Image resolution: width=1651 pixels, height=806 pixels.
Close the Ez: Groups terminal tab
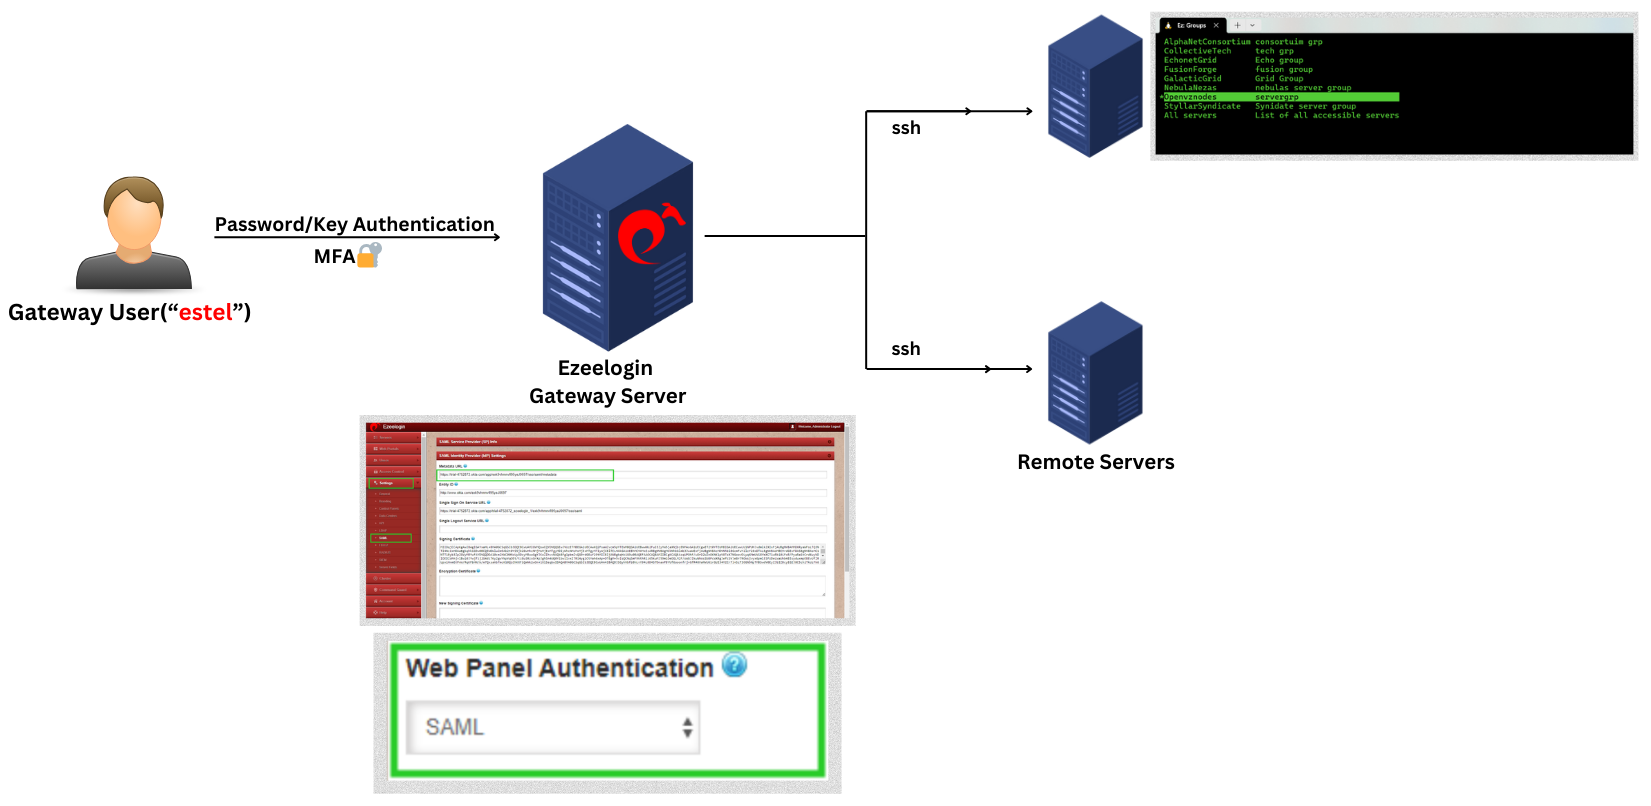(1216, 25)
